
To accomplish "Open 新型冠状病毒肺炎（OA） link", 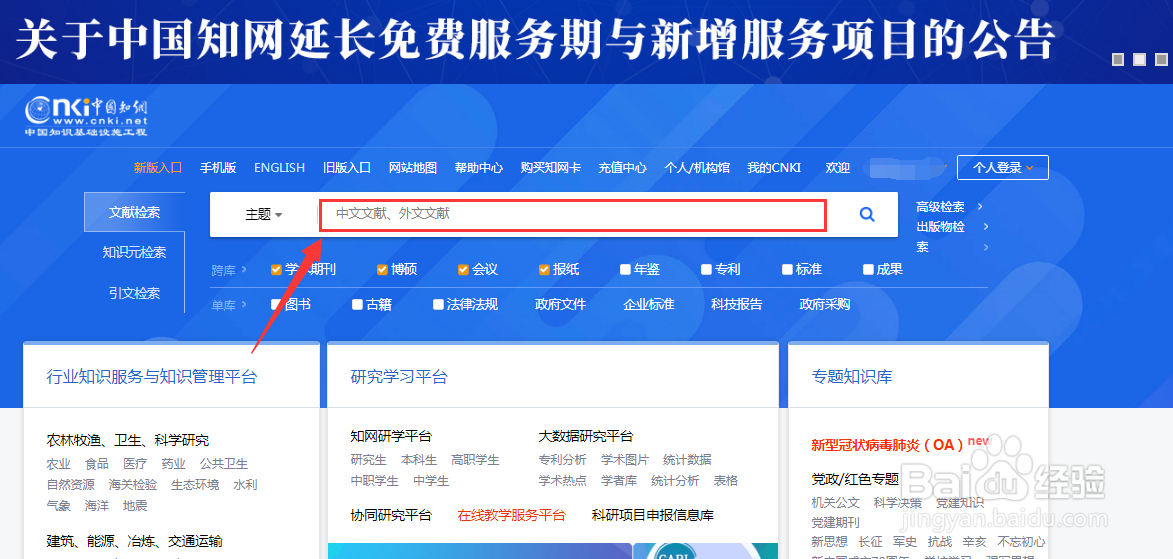I will coord(887,445).
